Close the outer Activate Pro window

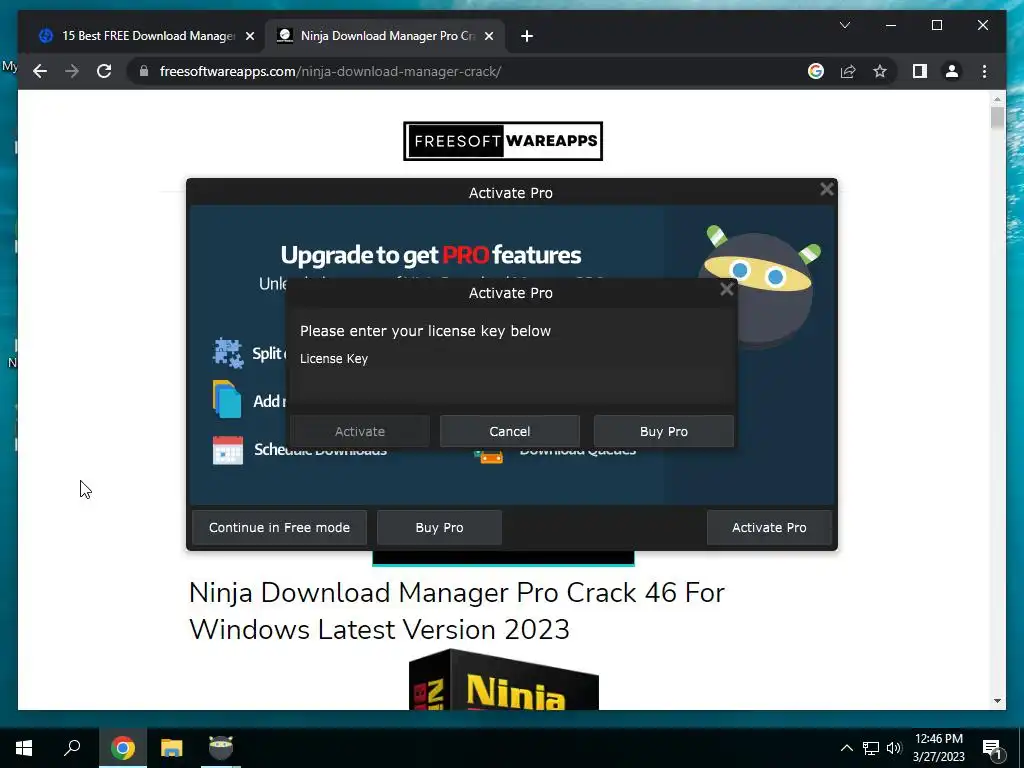click(827, 189)
